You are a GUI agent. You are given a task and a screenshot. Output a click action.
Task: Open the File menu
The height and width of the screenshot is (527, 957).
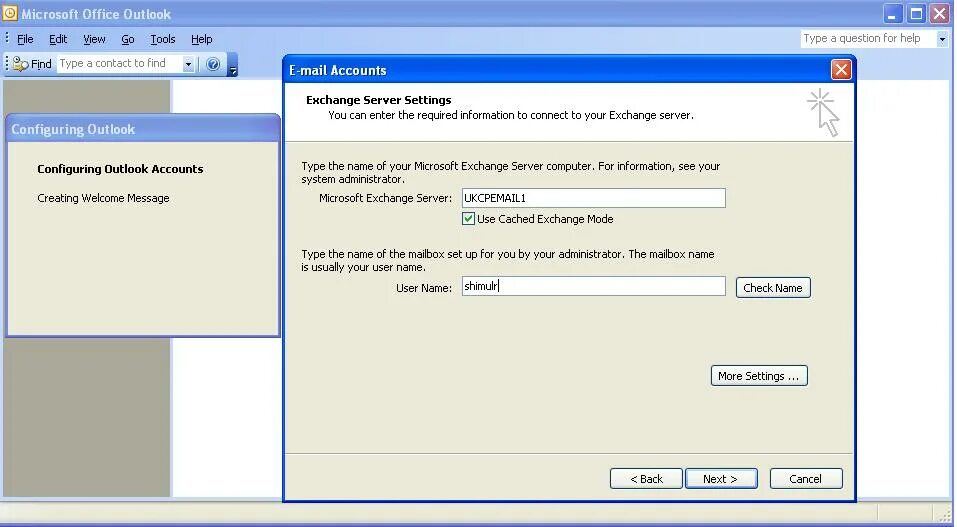click(25, 39)
